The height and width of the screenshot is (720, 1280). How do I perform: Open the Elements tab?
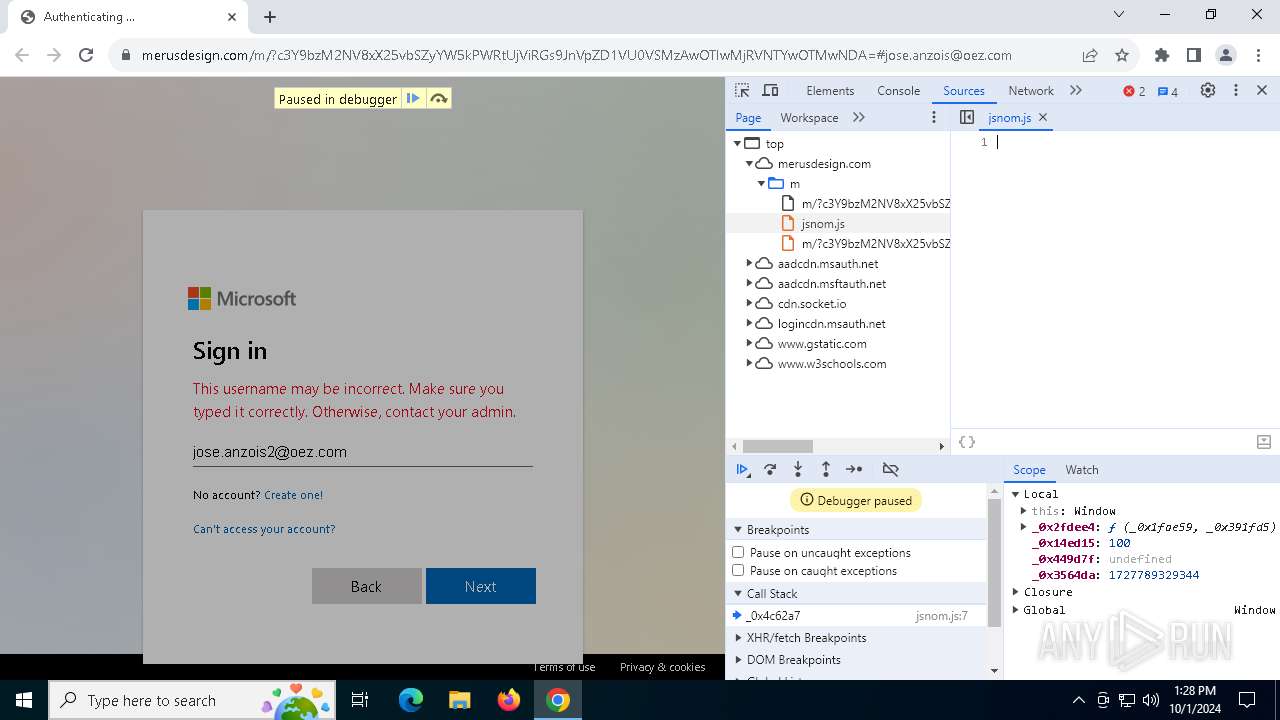[830, 90]
